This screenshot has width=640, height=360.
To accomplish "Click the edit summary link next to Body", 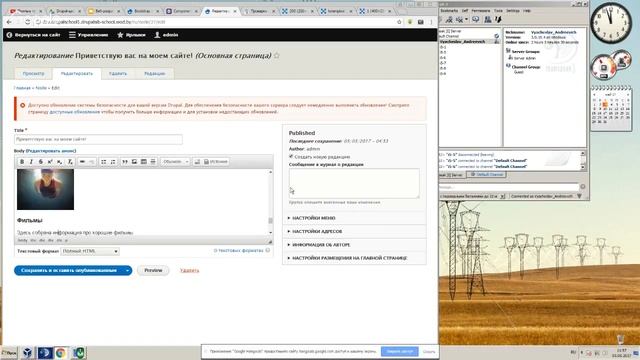I will [51, 151].
